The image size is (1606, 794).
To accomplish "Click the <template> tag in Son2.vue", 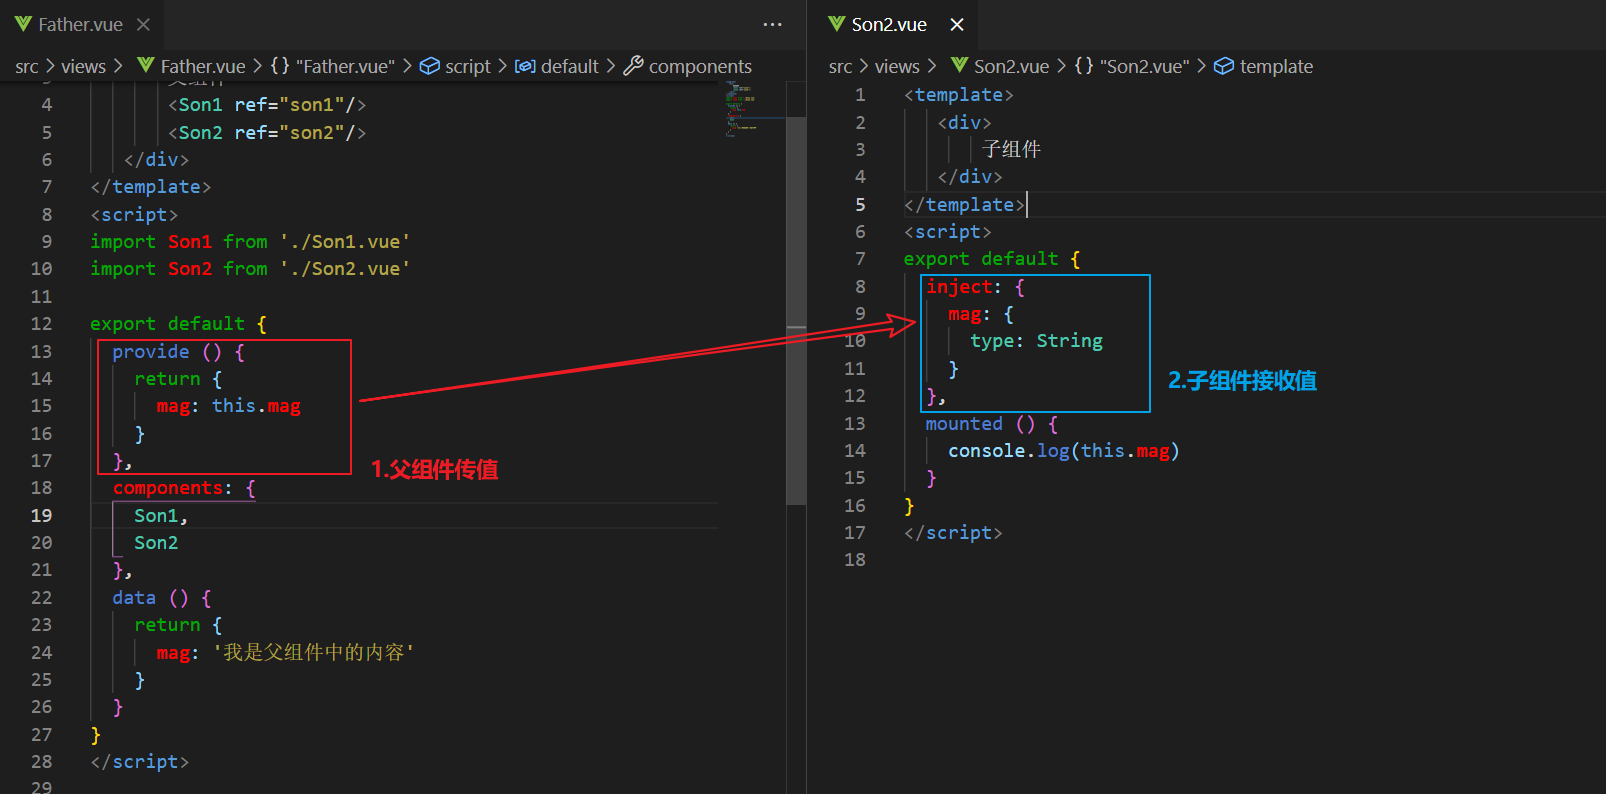I will (x=959, y=94).
